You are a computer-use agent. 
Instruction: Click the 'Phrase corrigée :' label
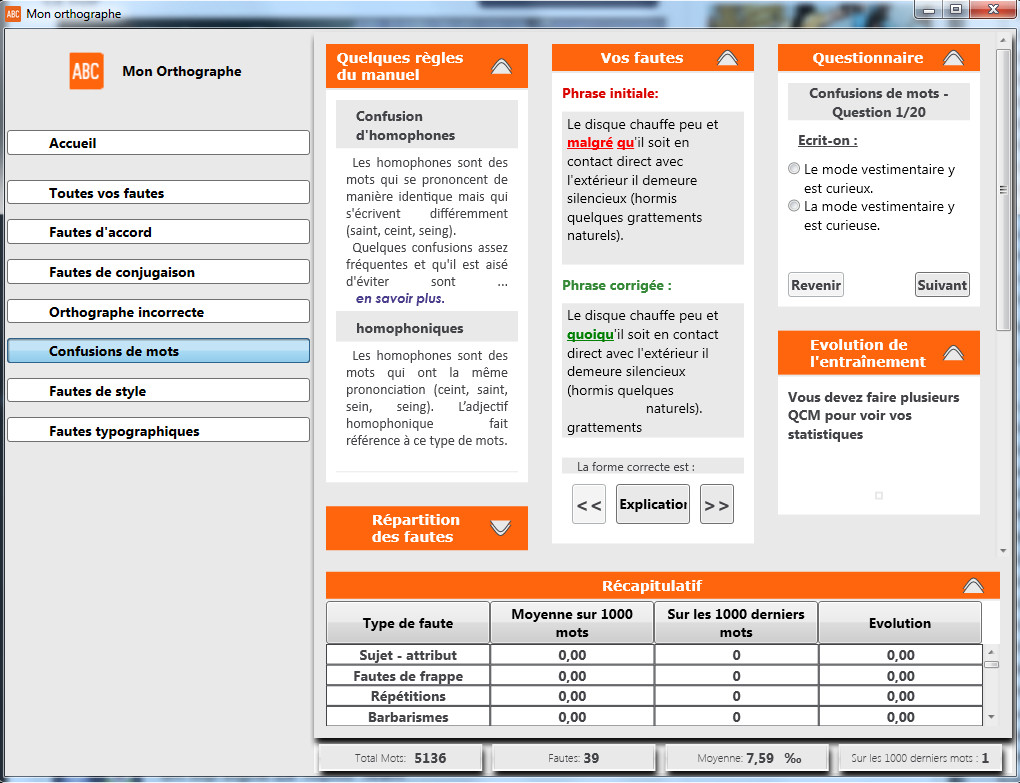[x=617, y=285]
